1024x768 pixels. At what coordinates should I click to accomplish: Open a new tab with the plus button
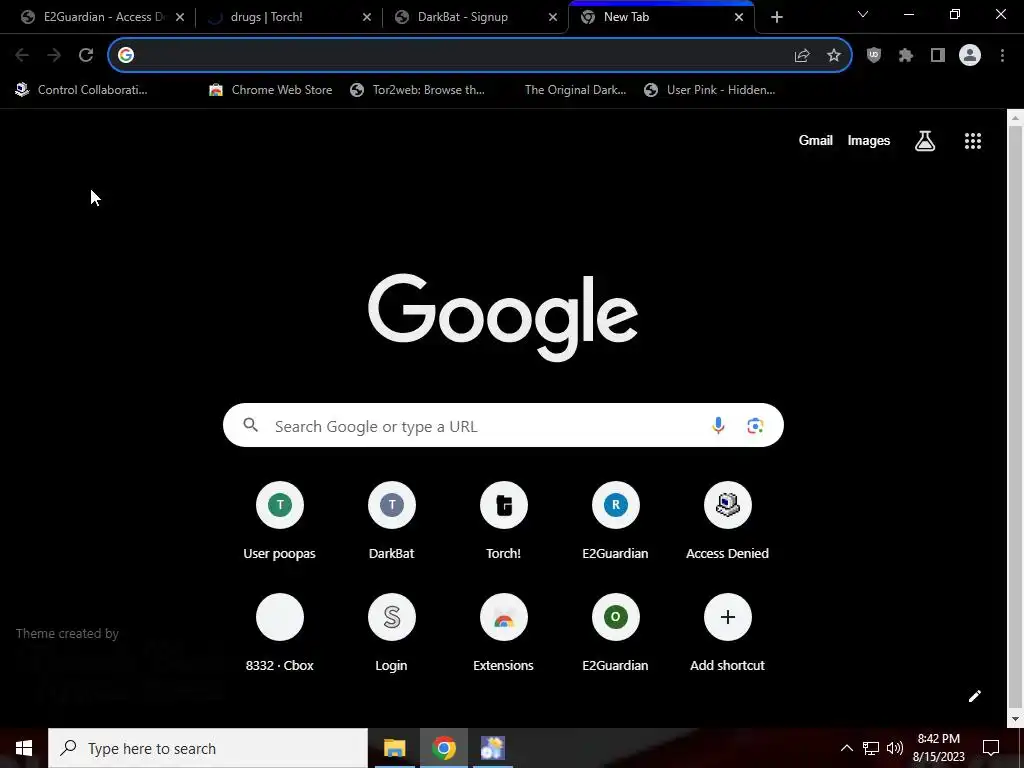(x=776, y=17)
